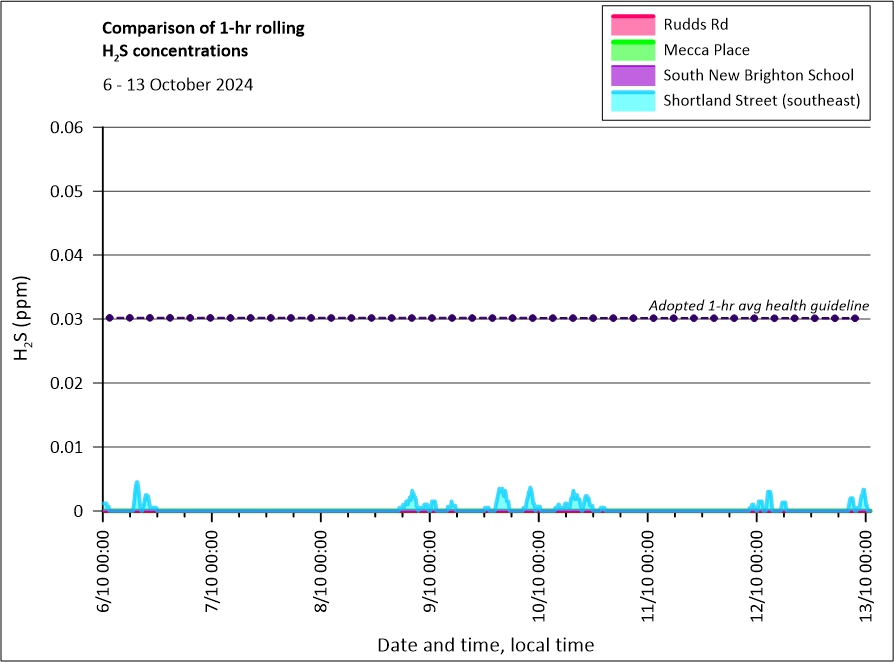Click the green Mecca Place legend swatch
The width and height of the screenshot is (894, 662).
click(x=630, y=50)
